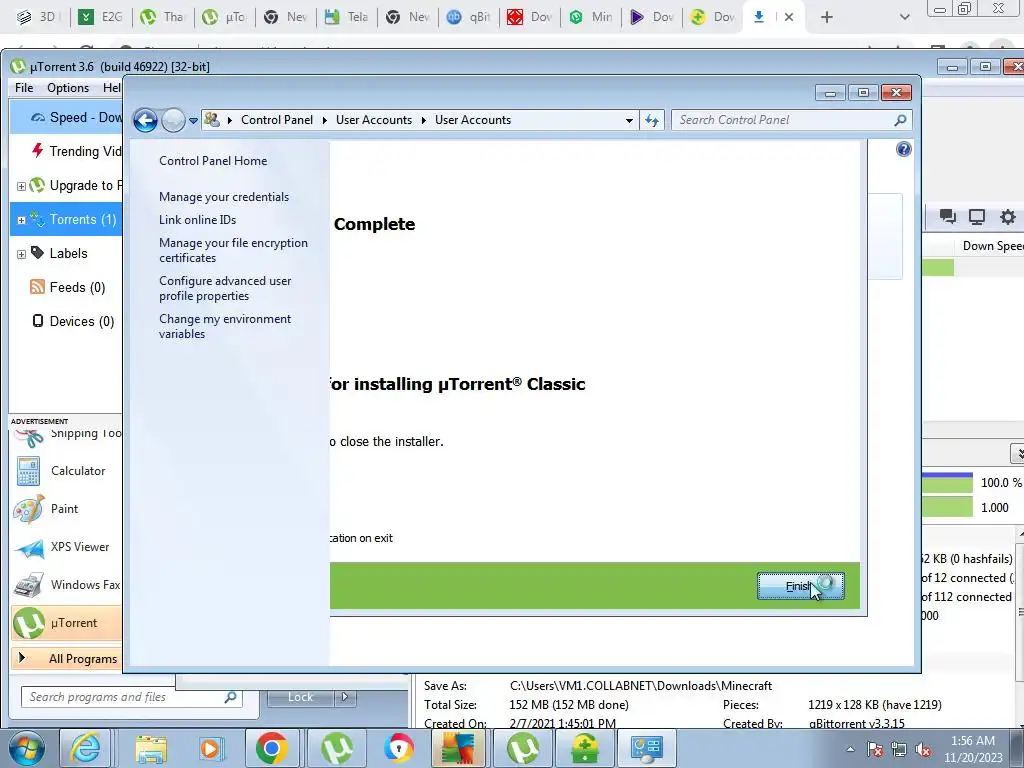Launch Windows Fax from Start menu
This screenshot has width=1024, height=768.
[x=67, y=584]
